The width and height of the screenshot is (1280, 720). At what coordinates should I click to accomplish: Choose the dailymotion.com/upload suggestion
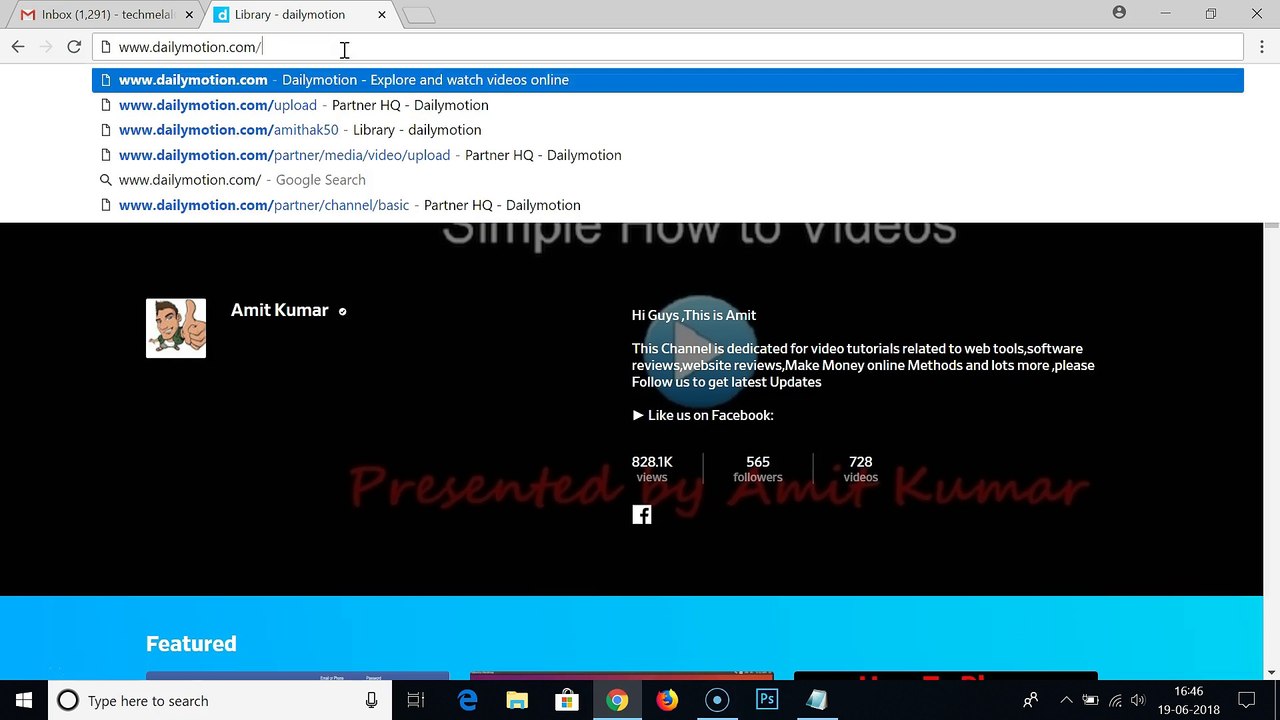pos(668,105)
